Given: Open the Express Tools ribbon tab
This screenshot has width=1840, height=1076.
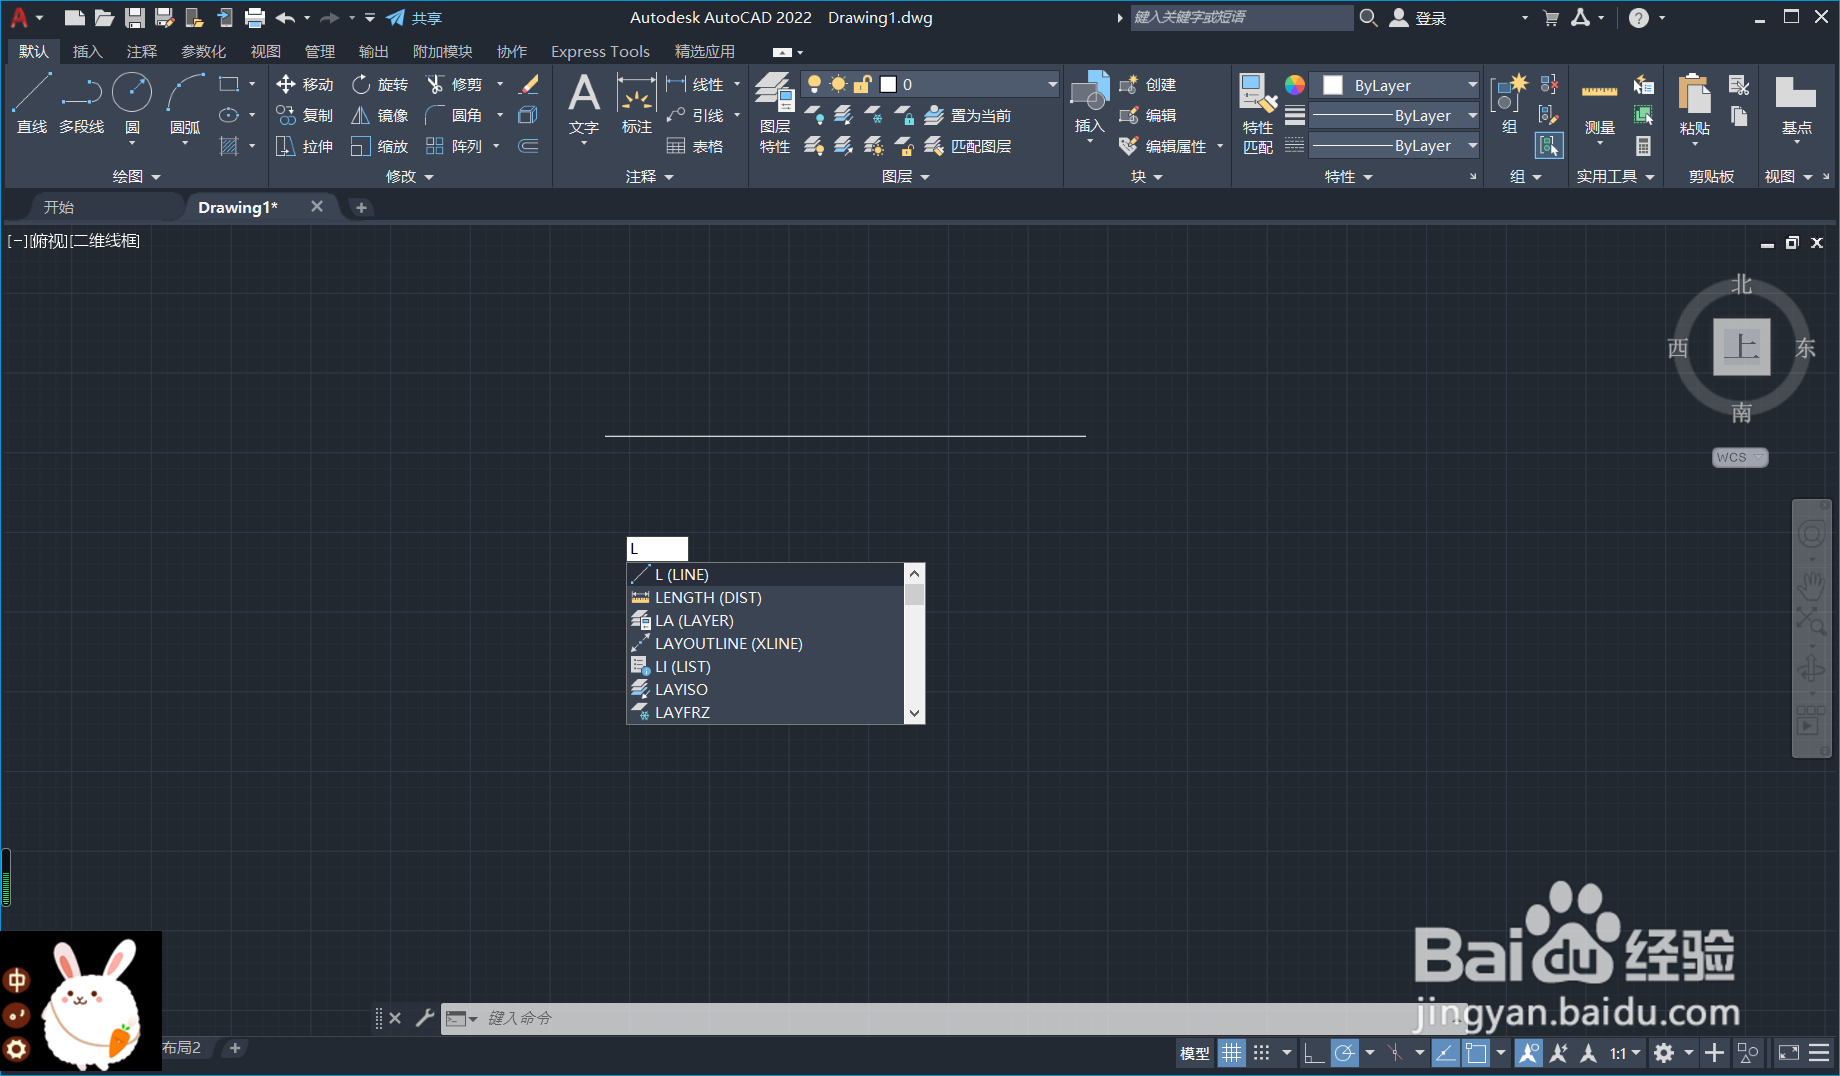Looking at the screenshot, I should coord(600,51).
